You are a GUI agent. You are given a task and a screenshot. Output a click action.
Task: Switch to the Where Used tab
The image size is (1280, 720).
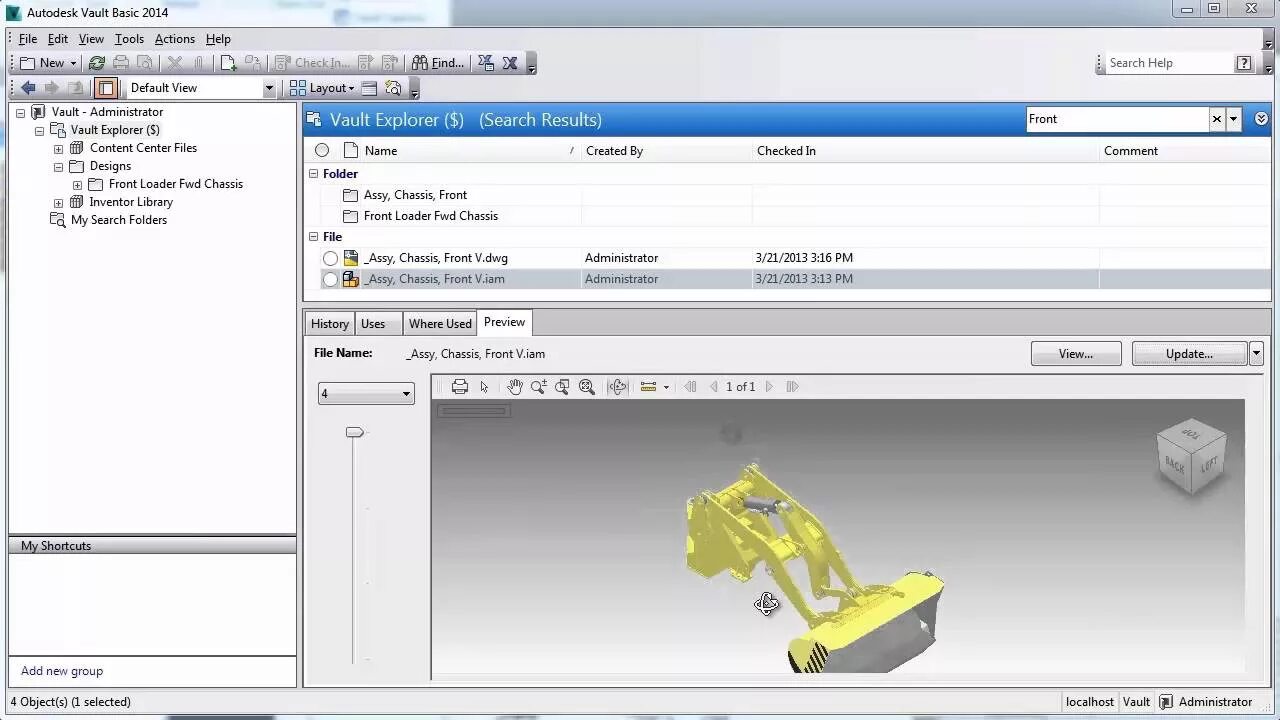[440, 324]
